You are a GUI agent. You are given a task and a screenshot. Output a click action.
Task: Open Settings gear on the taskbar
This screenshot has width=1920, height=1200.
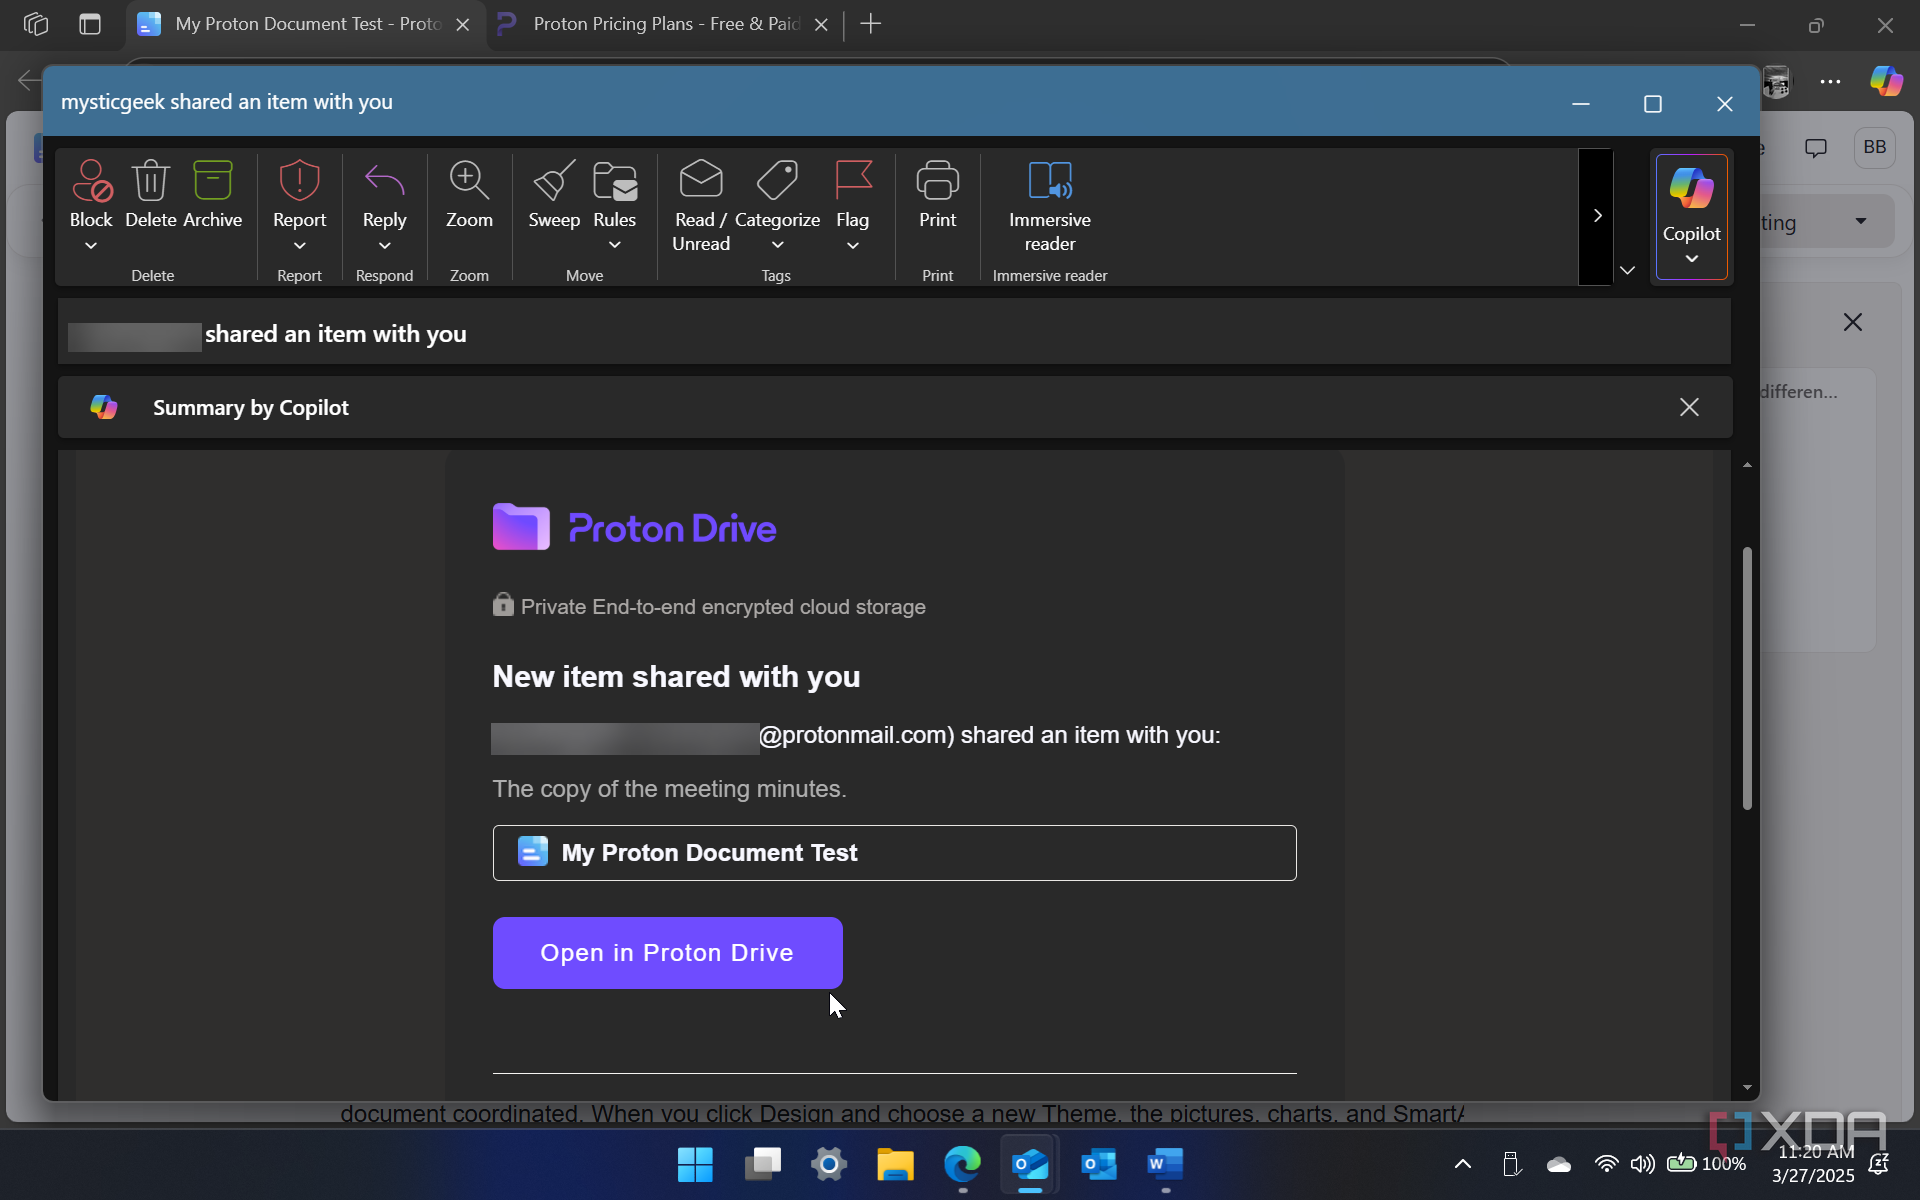pos(829,1164)
